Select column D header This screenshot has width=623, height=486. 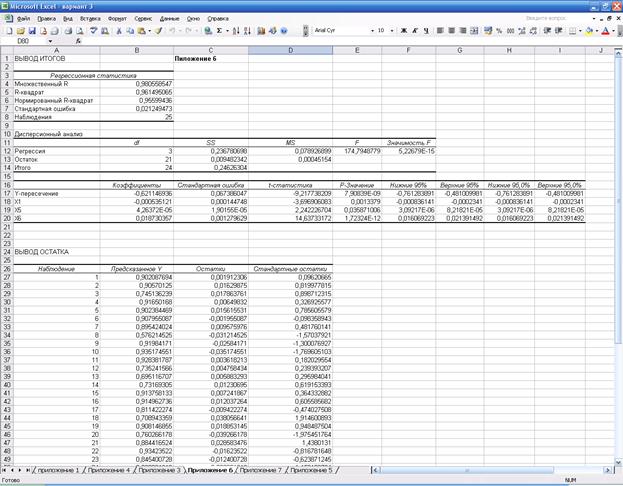pos(290,50)
